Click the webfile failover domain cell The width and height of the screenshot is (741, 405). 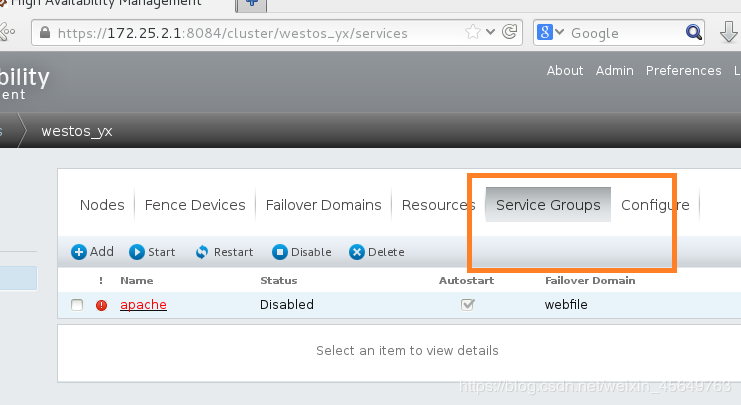point(566,304)
